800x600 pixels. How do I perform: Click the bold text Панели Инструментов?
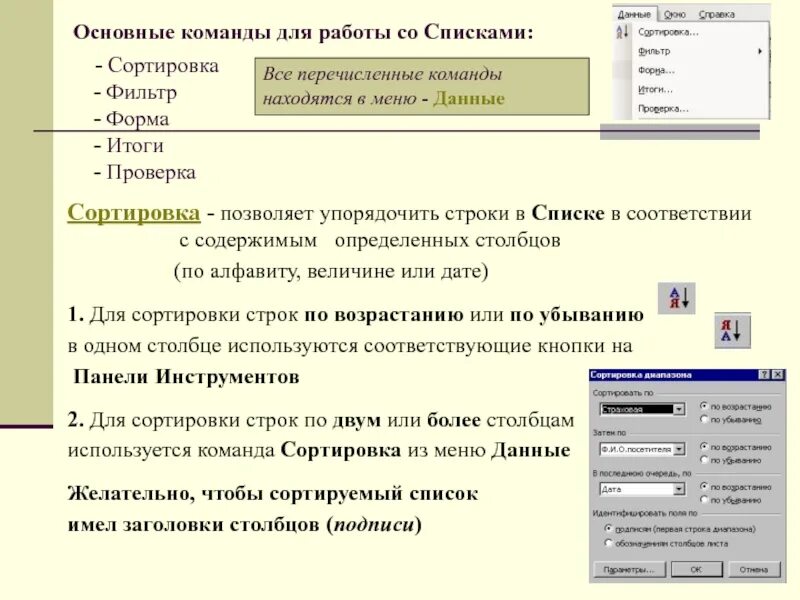pos(186,377)
